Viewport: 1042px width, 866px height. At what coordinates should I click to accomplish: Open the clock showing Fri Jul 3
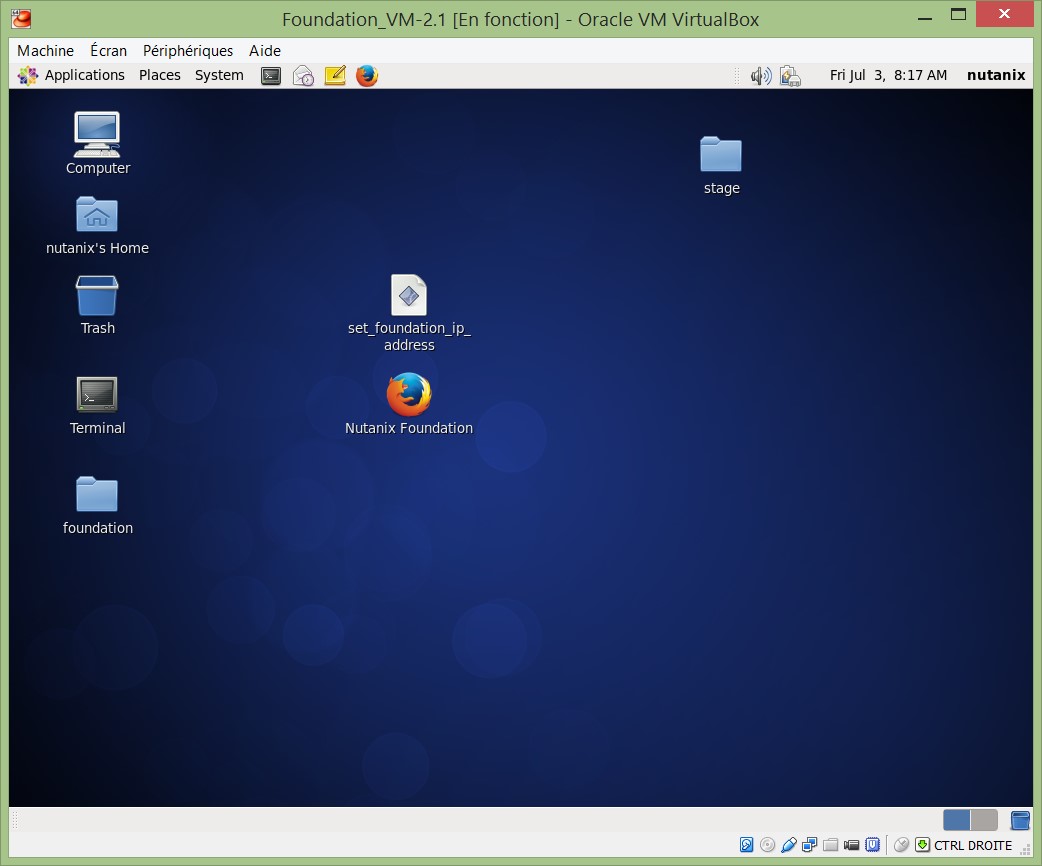click(x=888, y=75)
